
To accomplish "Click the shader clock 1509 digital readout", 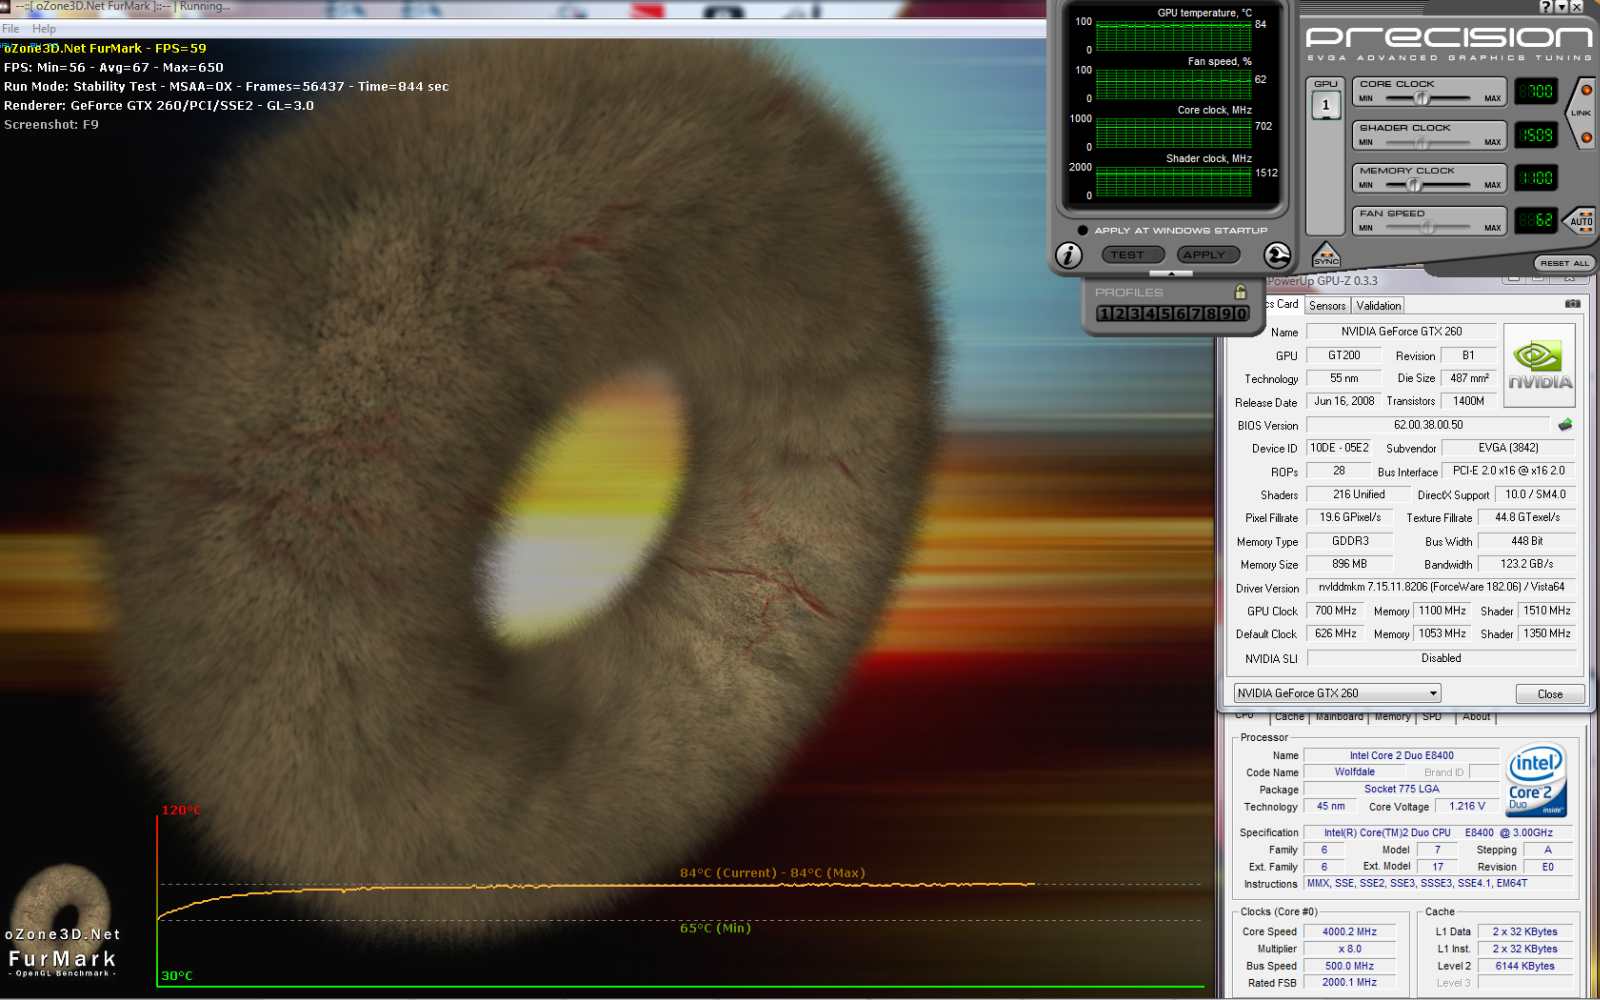I will (1536, 135).
